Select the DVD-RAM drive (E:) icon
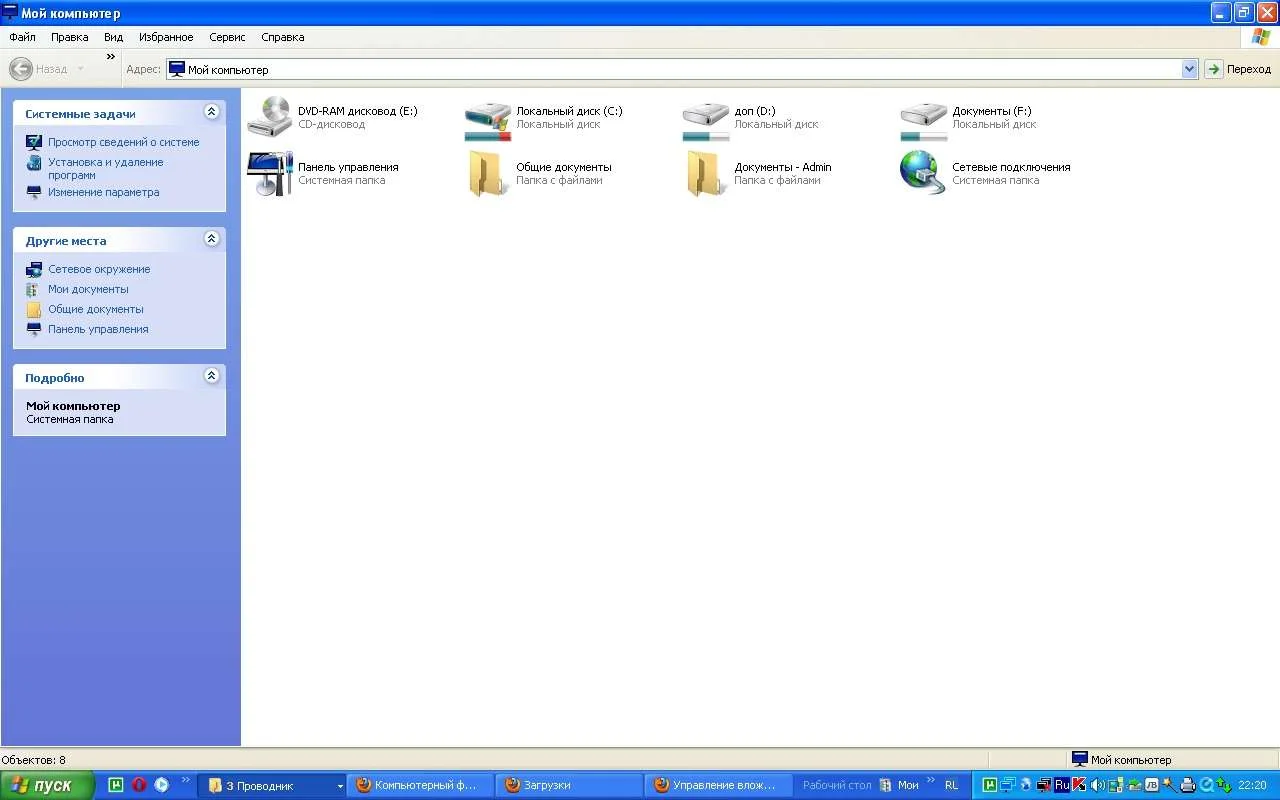 click(x=270, y=118)
